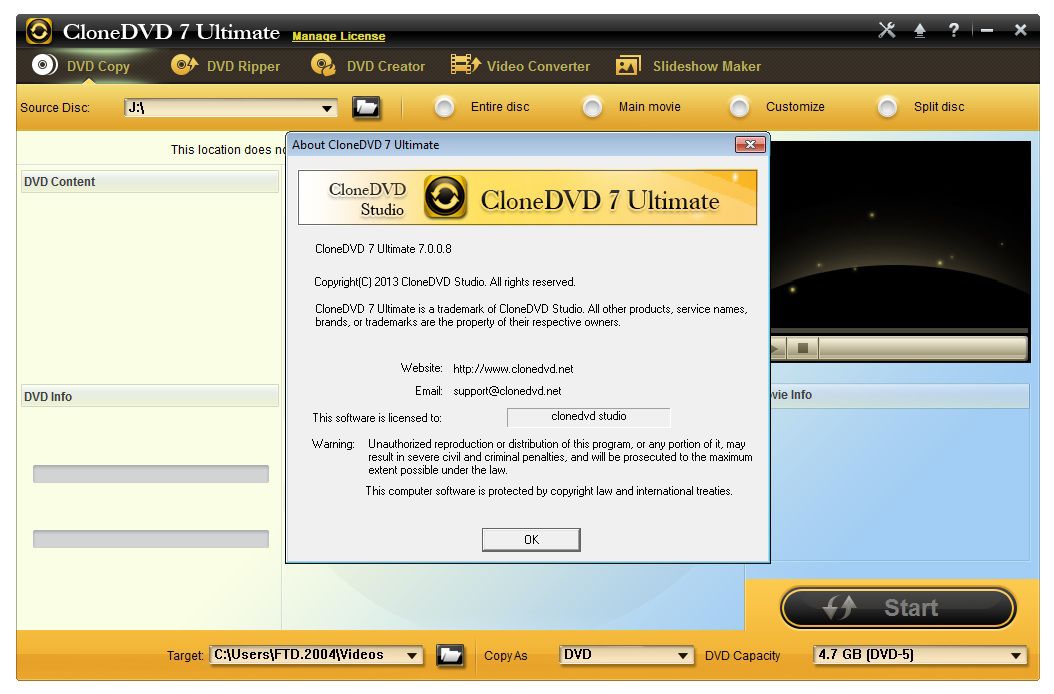Click the DVD Info panel header
This screenshot has height=694, width=1054.
point(149,396)
